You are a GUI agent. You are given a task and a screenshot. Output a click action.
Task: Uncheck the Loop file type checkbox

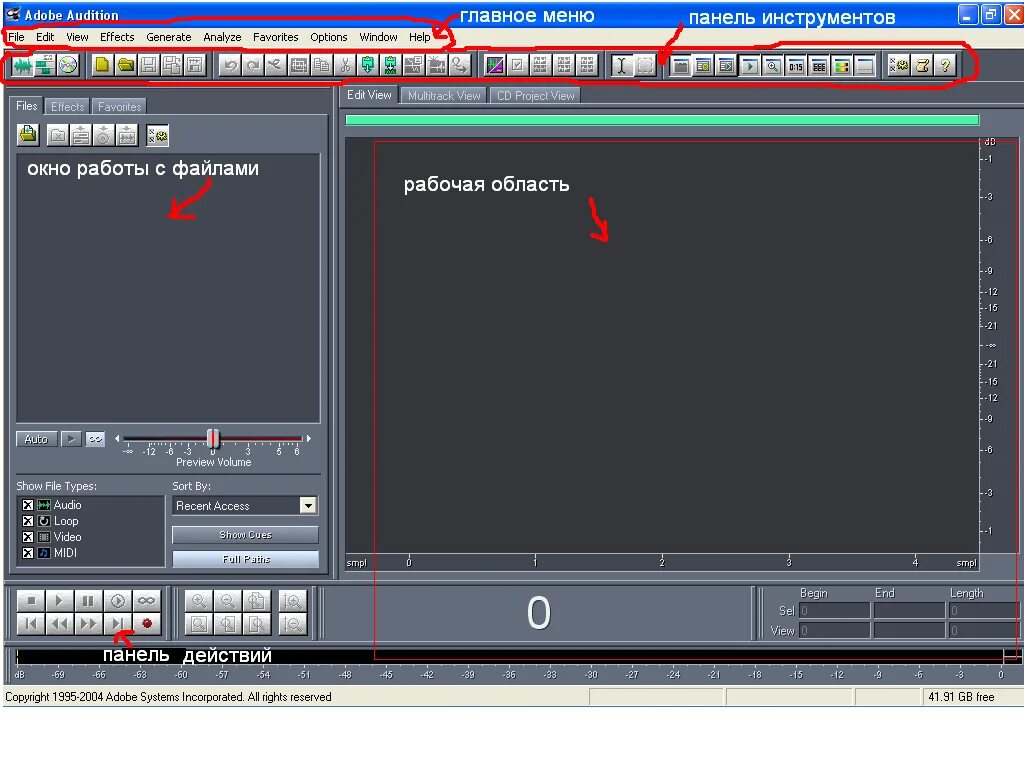click(x=28, y=520)
